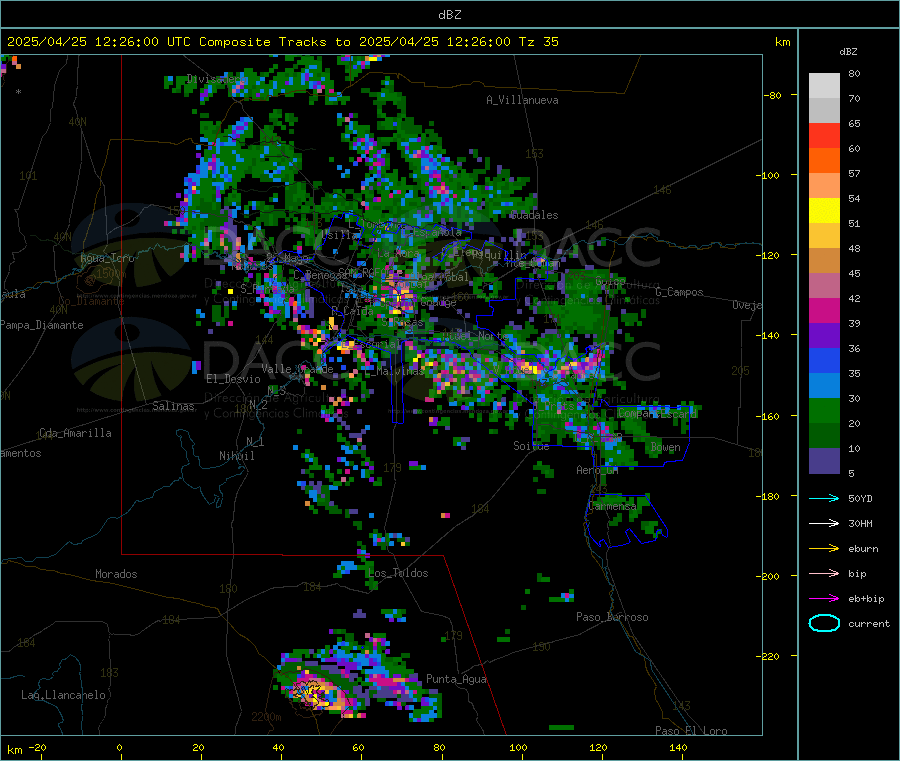Click the Guadales location label
Screen dimensions: 900x761
tap(534, 215)
